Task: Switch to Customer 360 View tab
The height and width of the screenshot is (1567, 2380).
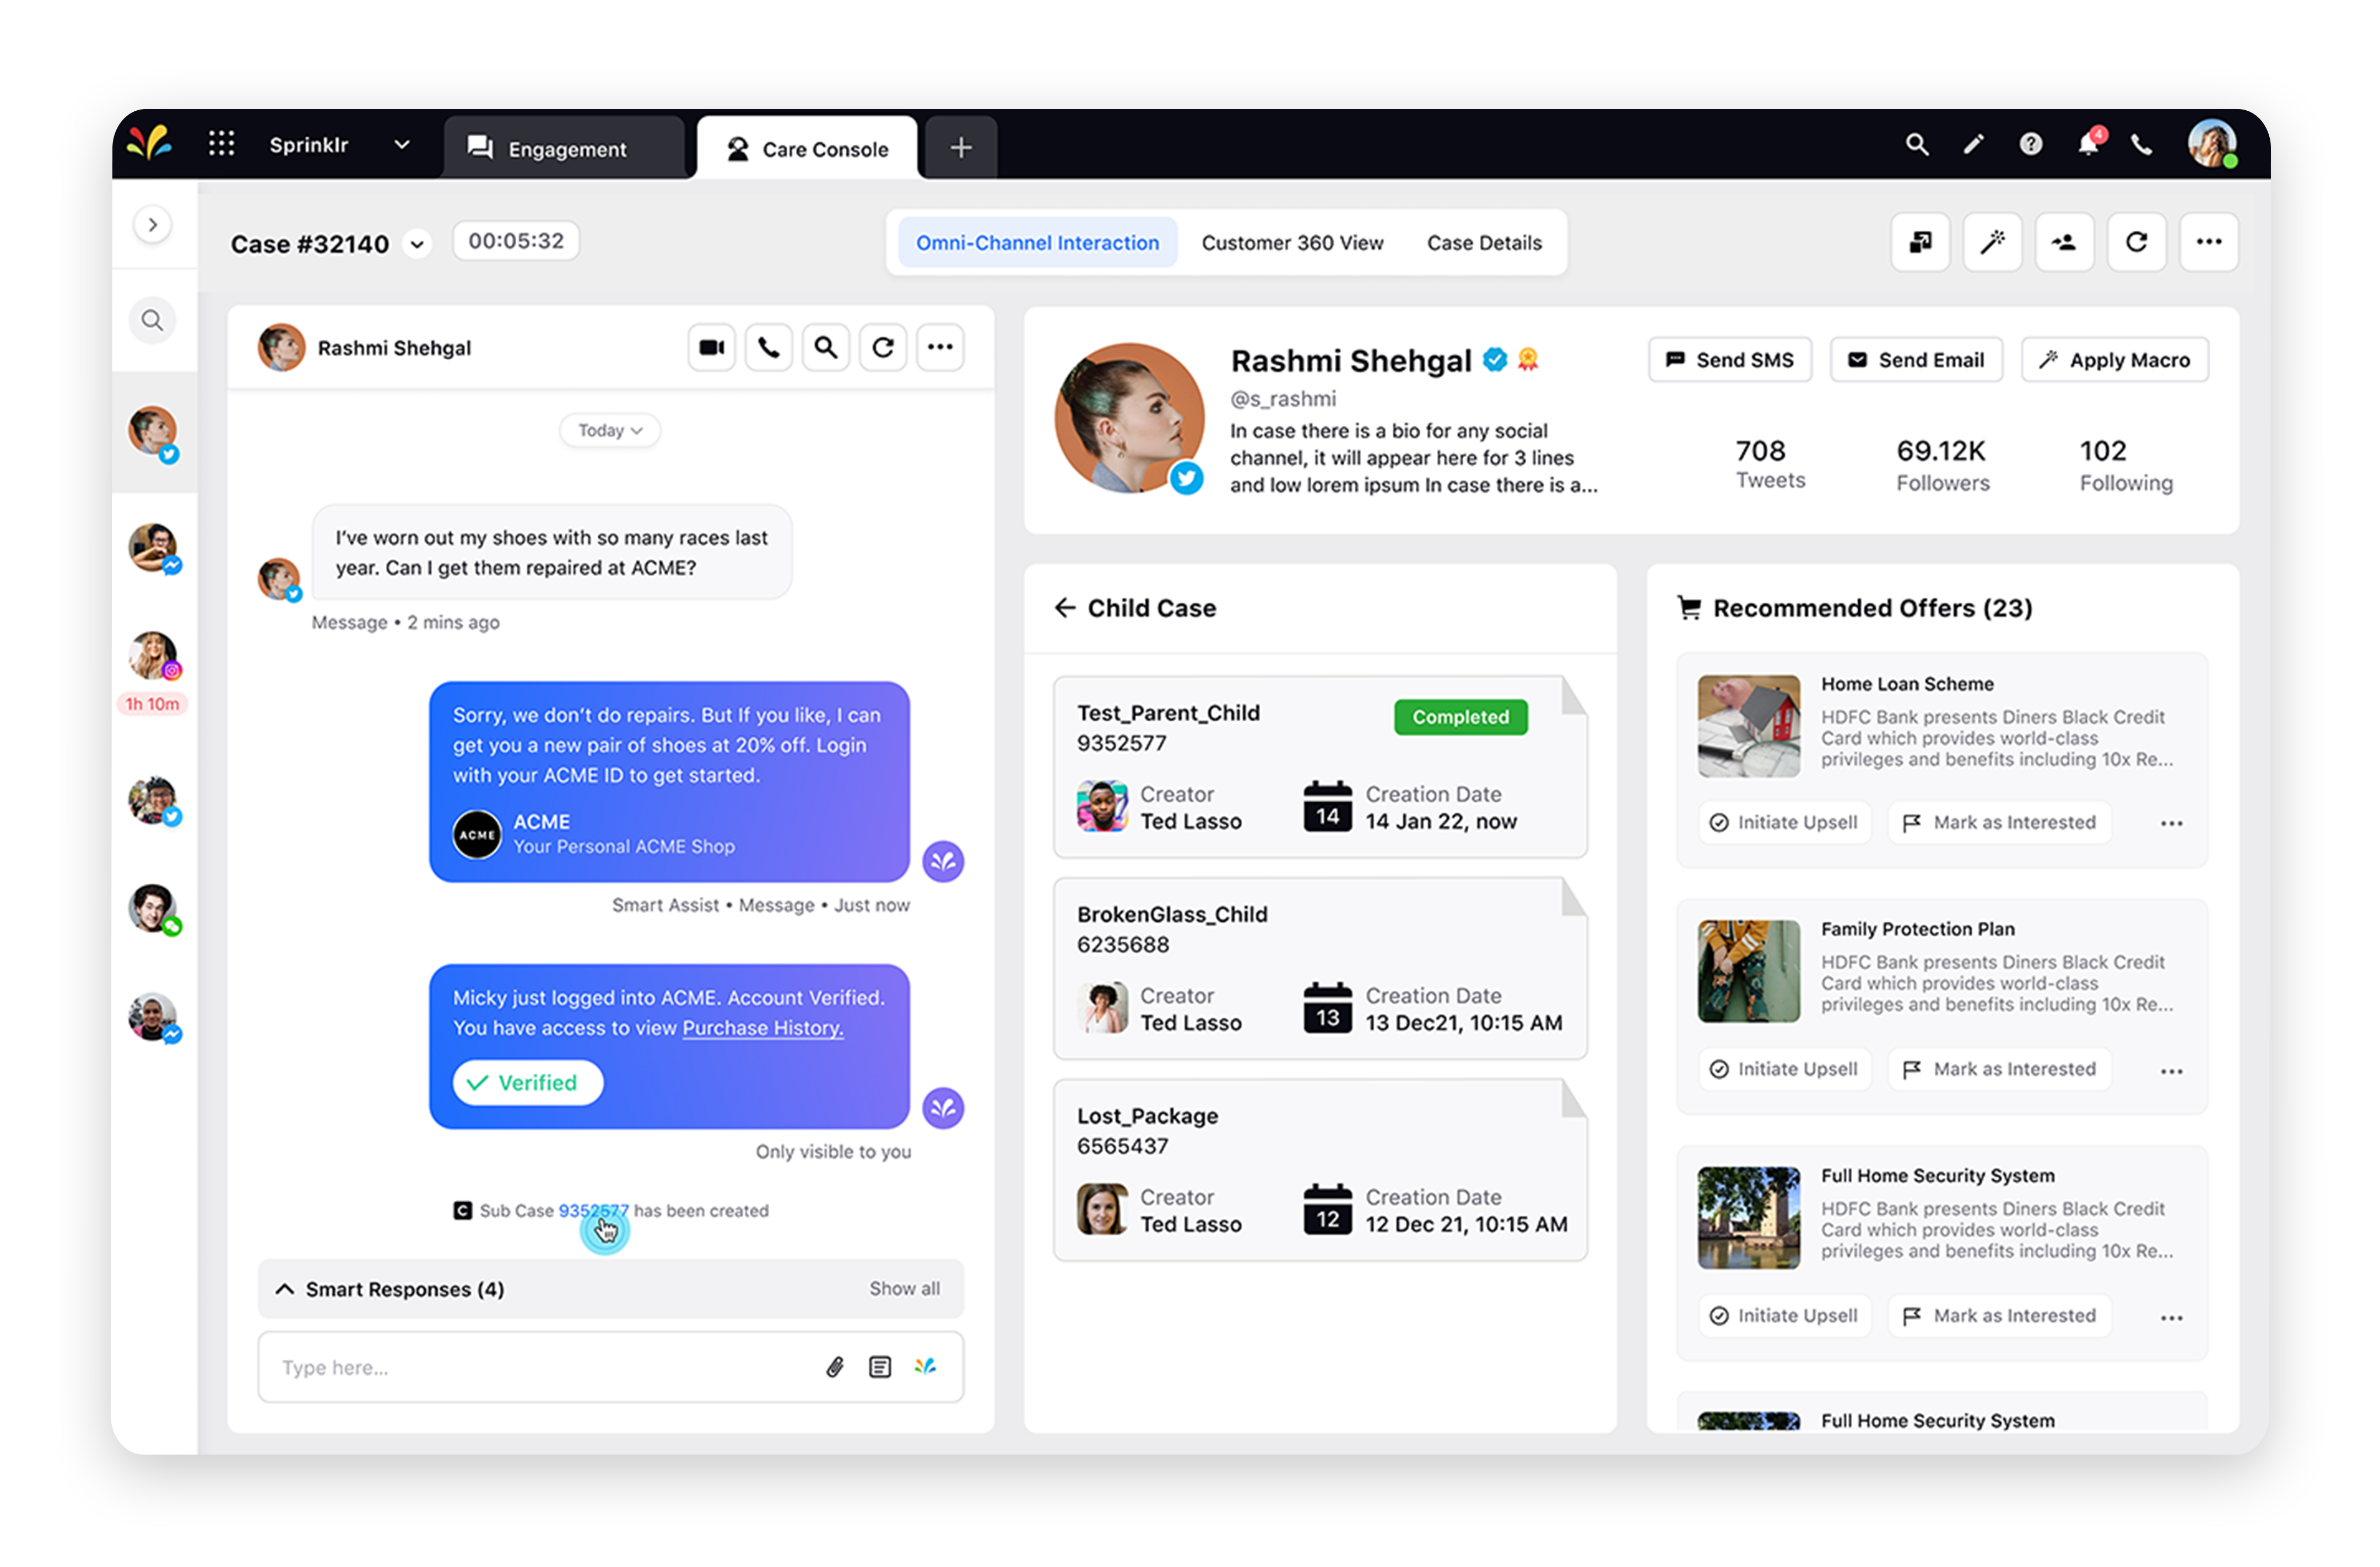Action: [1291, 243]
